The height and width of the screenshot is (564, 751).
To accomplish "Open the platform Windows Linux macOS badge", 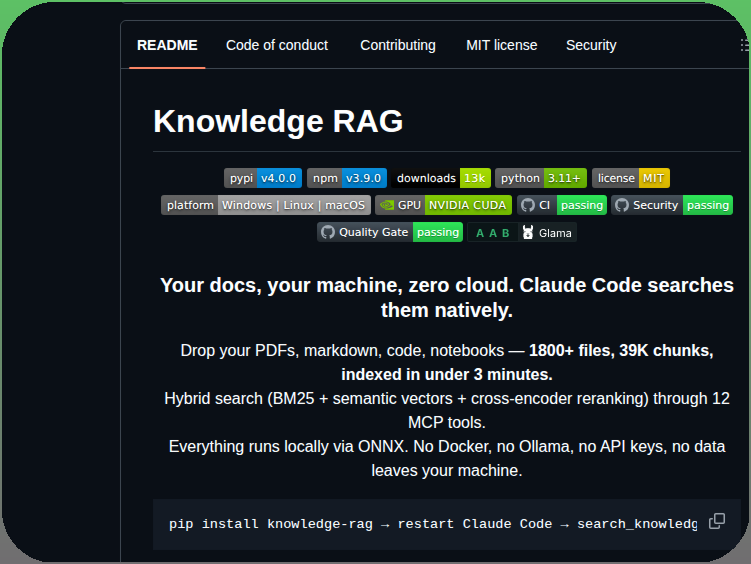I will 266,205.
